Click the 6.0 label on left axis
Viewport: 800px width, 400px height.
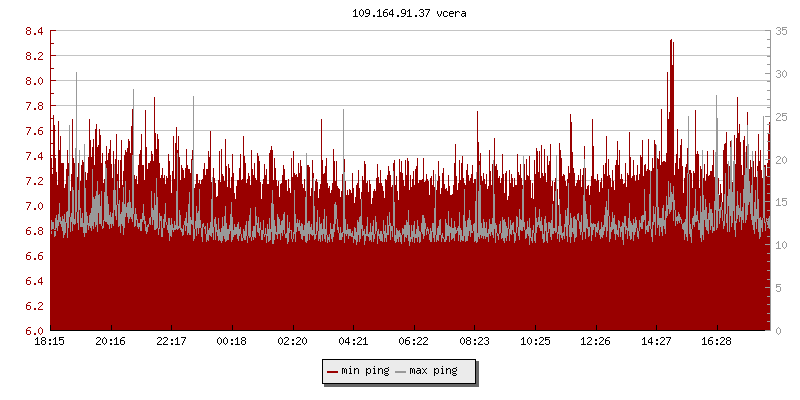(34, 331)
